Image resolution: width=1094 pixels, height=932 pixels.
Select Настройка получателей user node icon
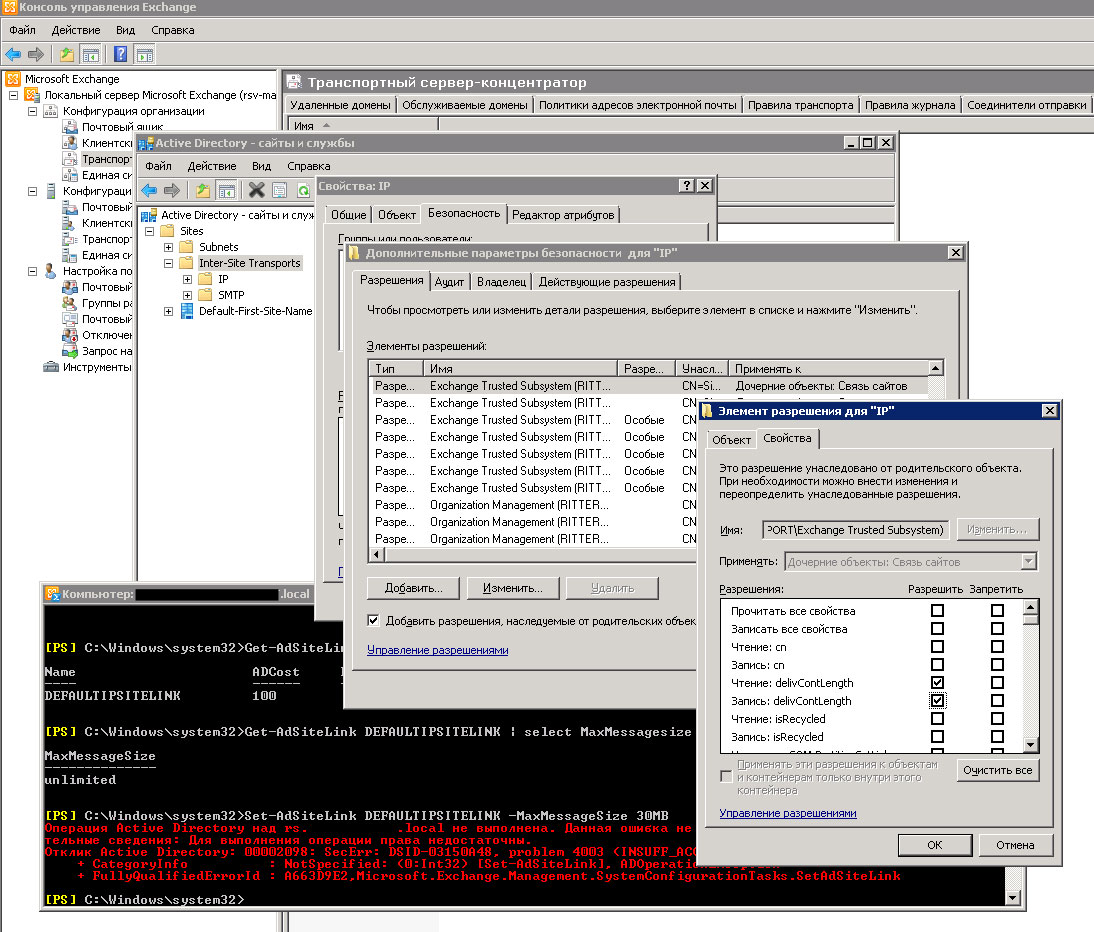tap(50, 271)
